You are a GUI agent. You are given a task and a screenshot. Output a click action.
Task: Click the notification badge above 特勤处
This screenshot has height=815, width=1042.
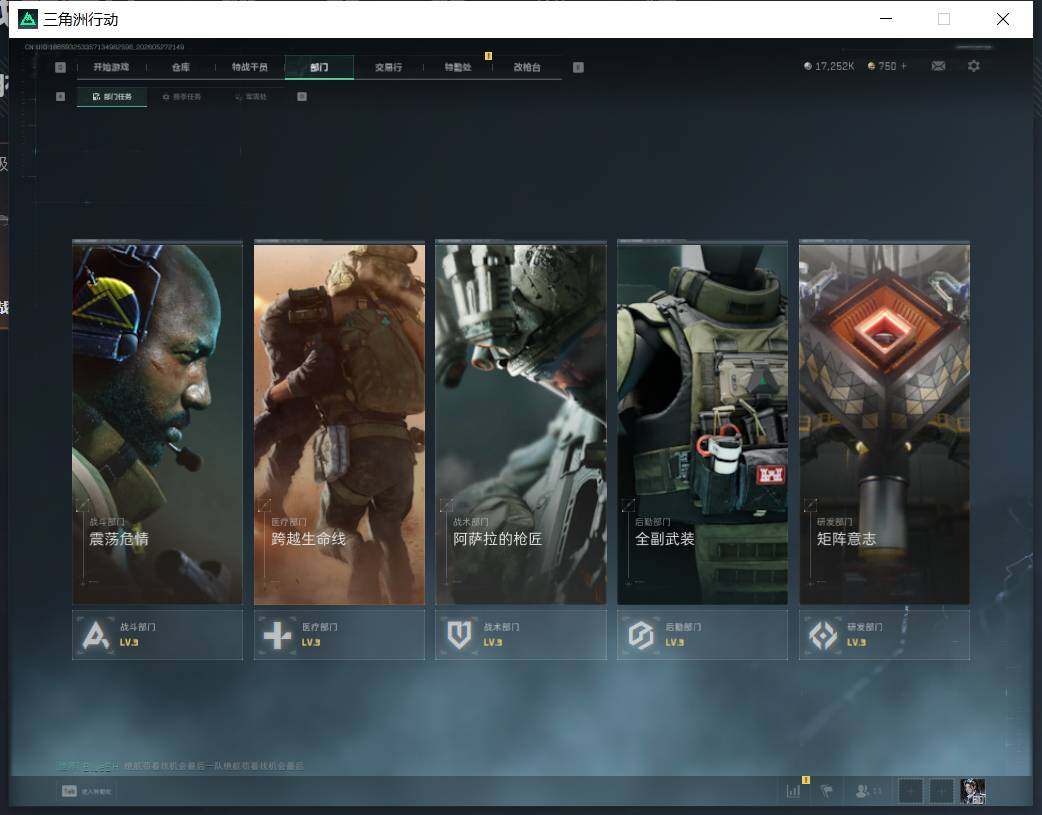click(x=488, y=56)
